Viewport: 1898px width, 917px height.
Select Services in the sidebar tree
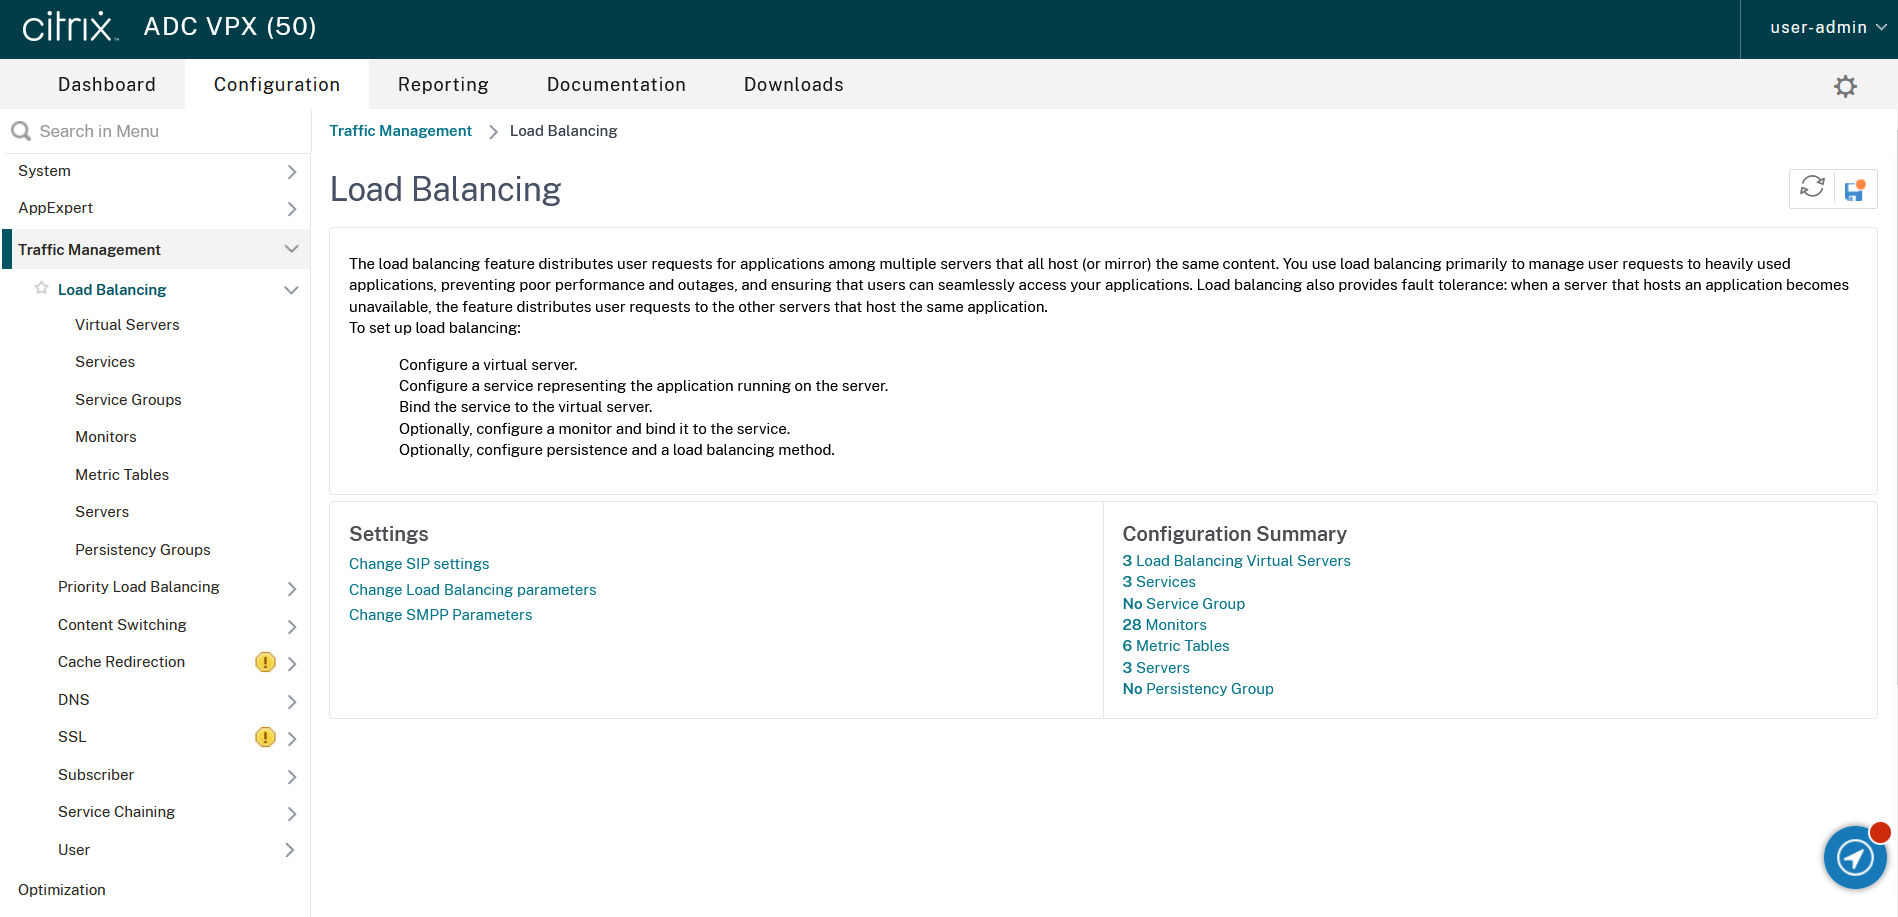coord(105,362)
